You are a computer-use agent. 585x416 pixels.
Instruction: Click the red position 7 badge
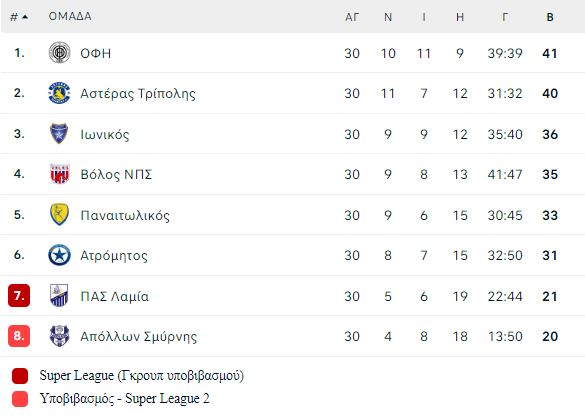pos(19,295)
